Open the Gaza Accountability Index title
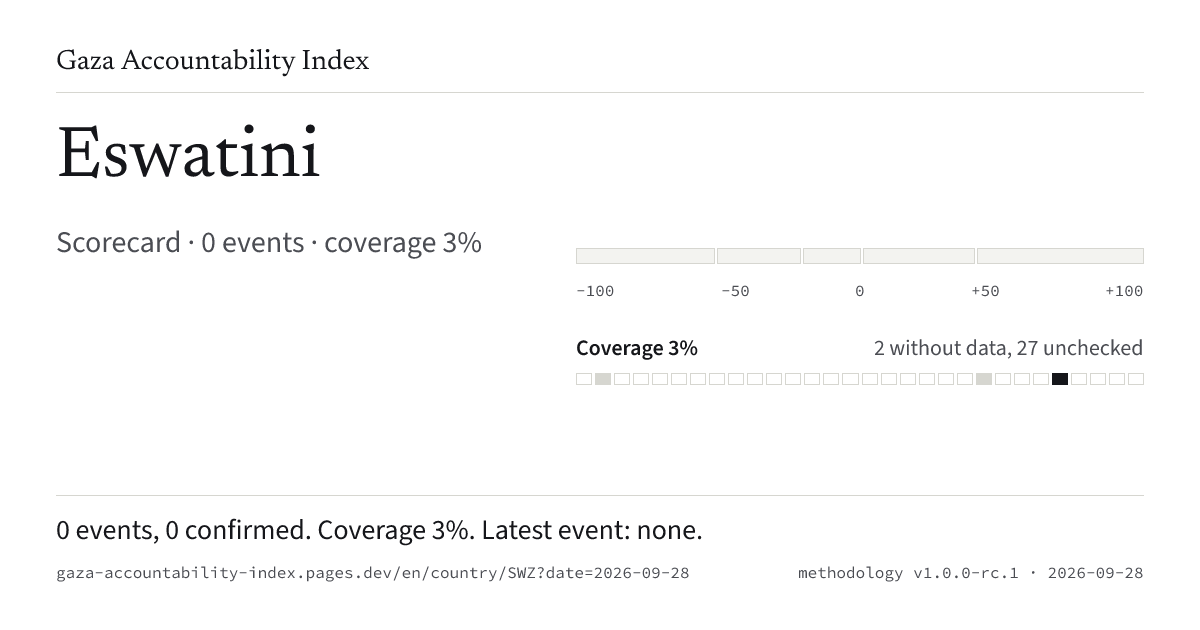The height and width of the screenshot is (630, 1200). (213, 61)
